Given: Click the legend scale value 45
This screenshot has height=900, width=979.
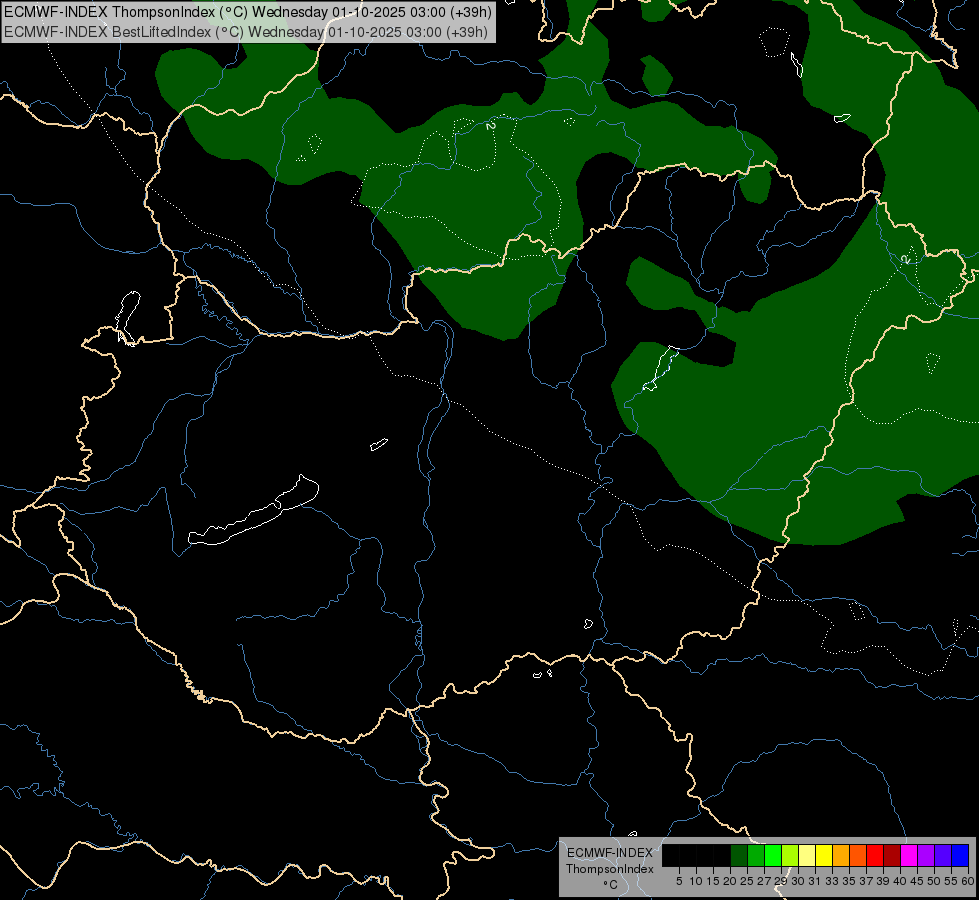Looking at the screenshot, I should pos(917,881).
